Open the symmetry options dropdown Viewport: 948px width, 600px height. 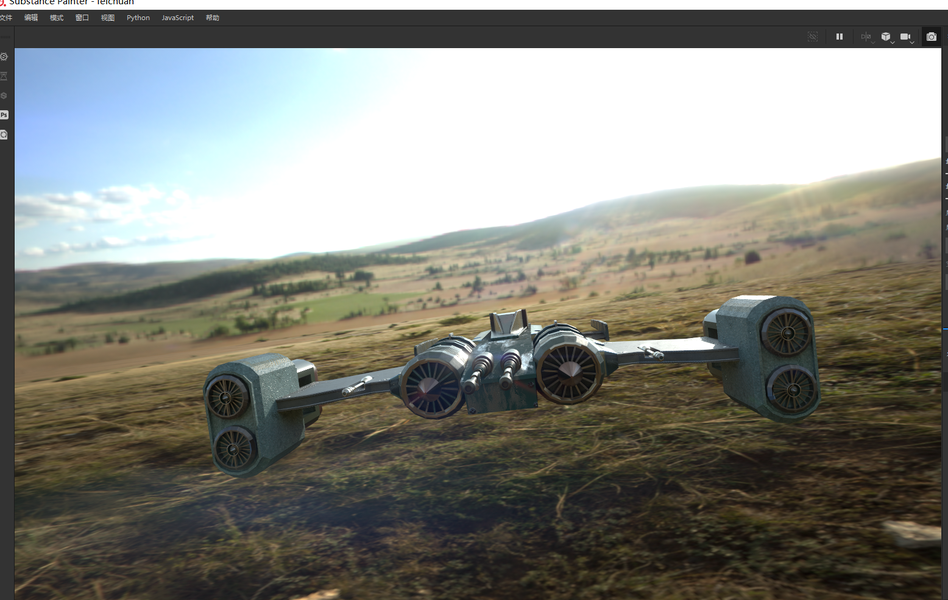867,38
